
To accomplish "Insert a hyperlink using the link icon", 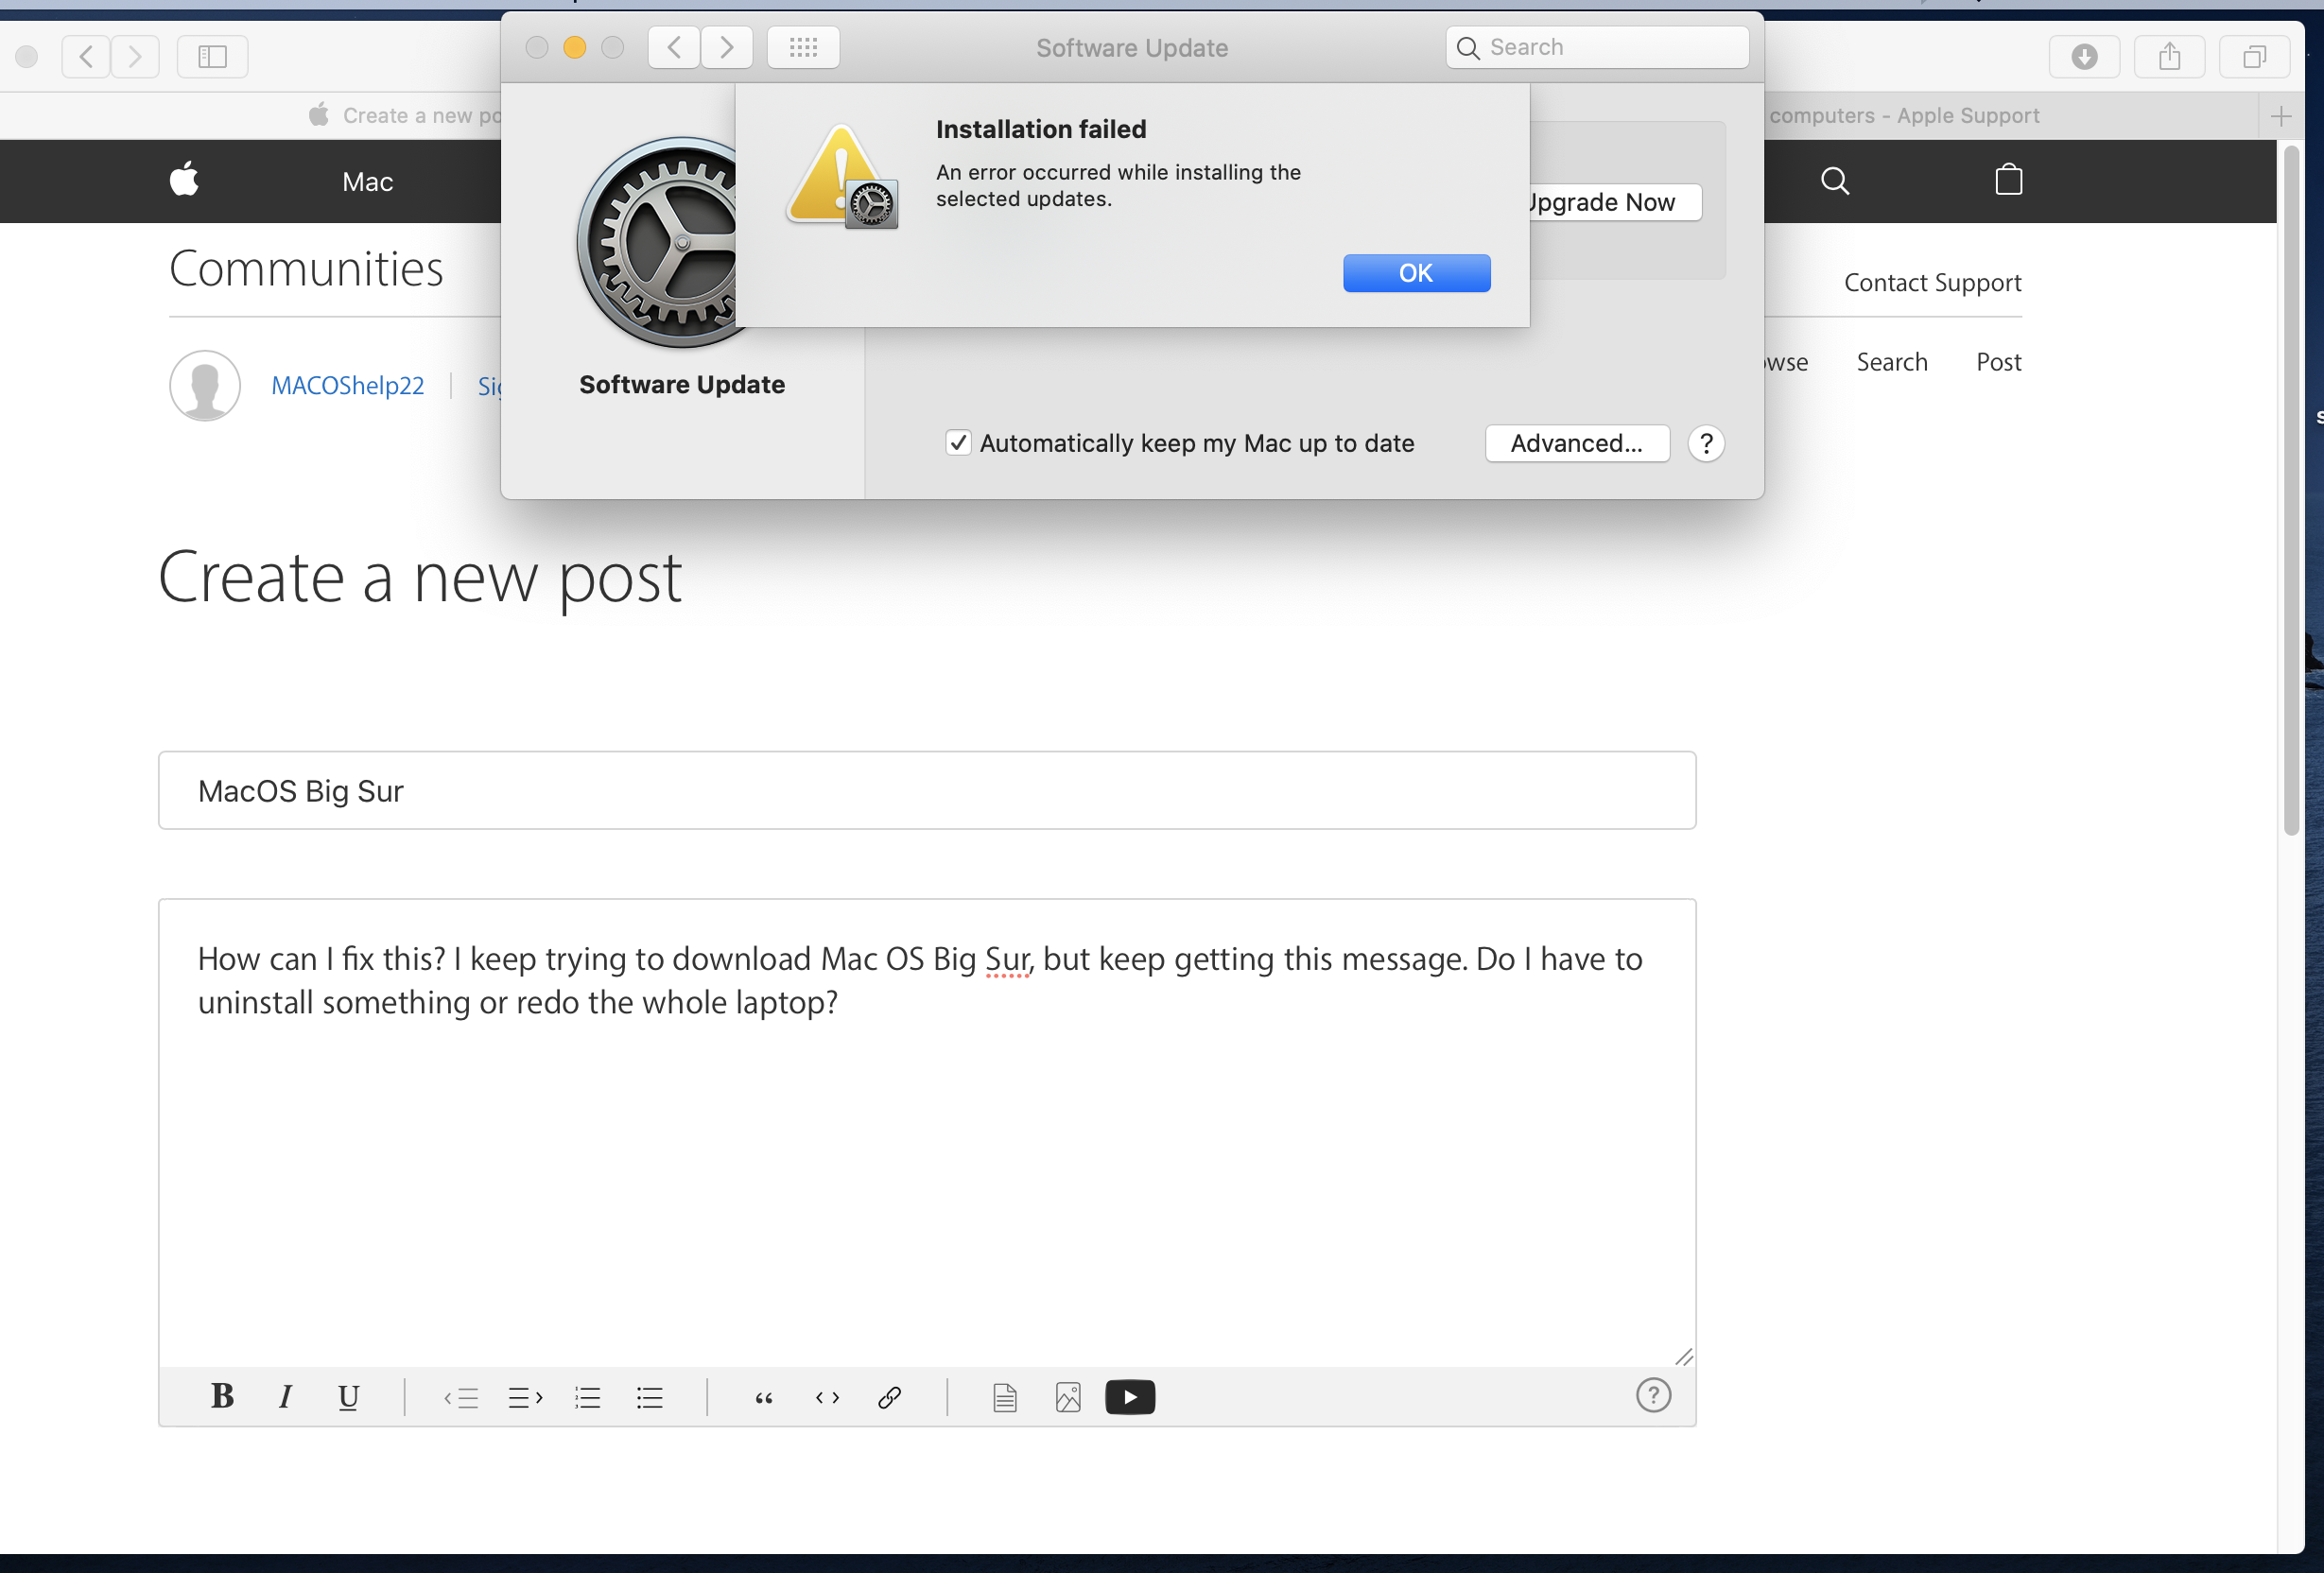I will pos(889,1397).
